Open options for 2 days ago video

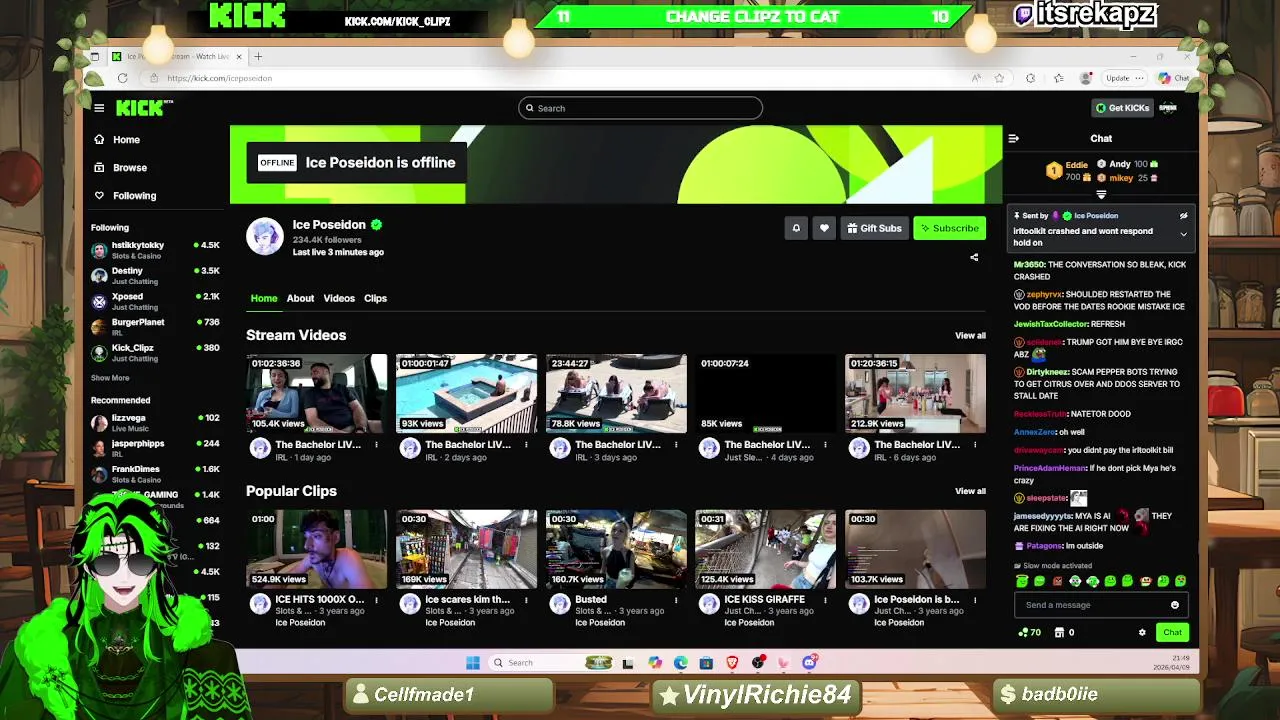(x=526, y=445)
